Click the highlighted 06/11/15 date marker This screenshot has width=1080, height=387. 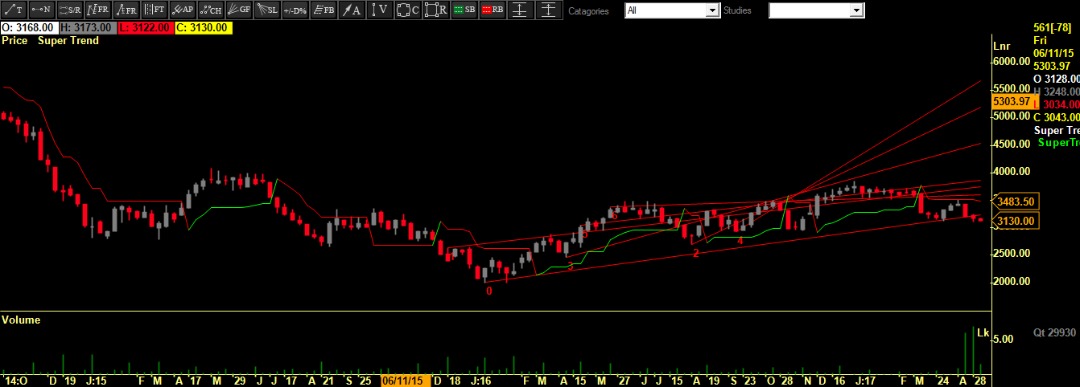click(x=406, y=381)
